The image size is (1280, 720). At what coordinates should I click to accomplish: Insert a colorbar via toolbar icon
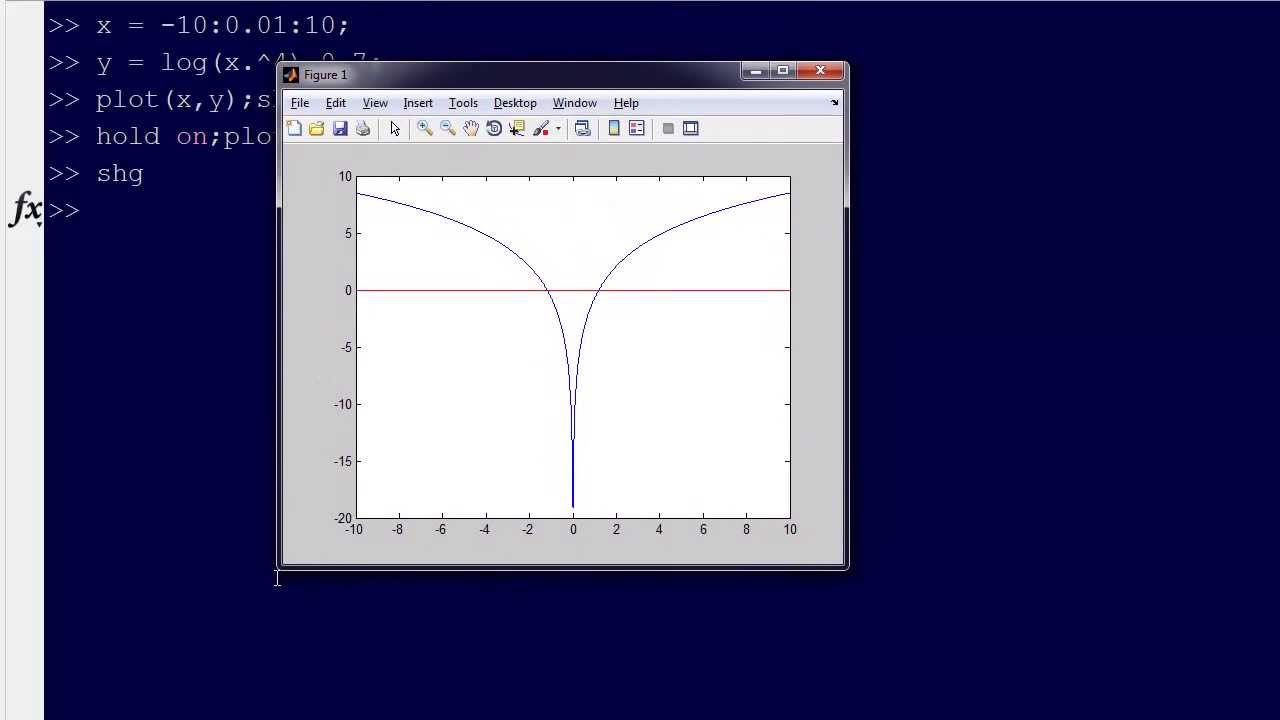pyautogui.click(x=614, y=128)
